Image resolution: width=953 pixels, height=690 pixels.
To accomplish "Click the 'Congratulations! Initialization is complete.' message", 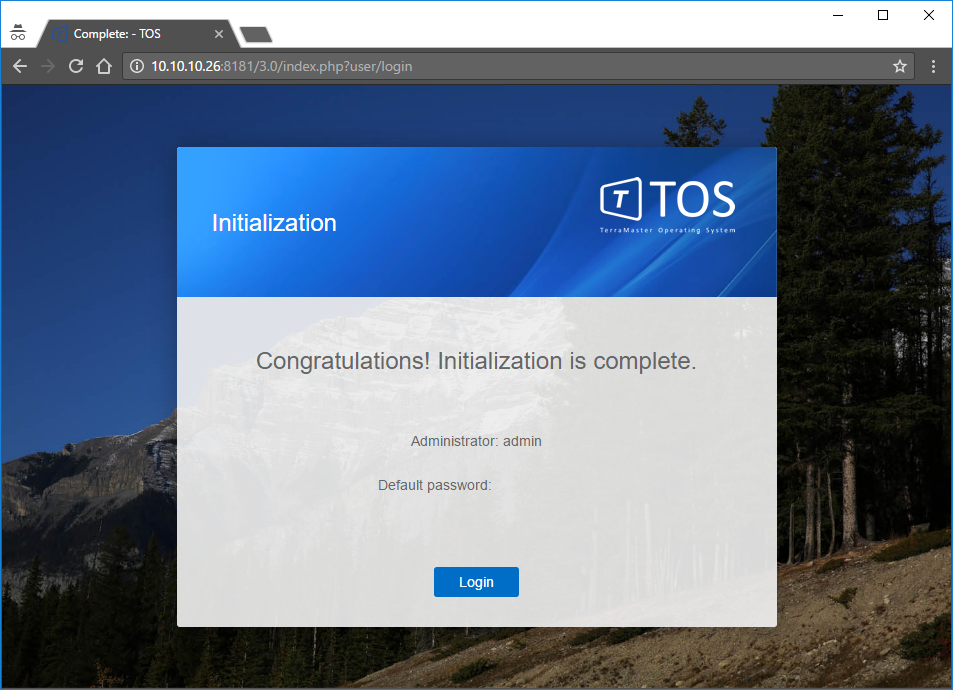I will [x=476, y=361].
